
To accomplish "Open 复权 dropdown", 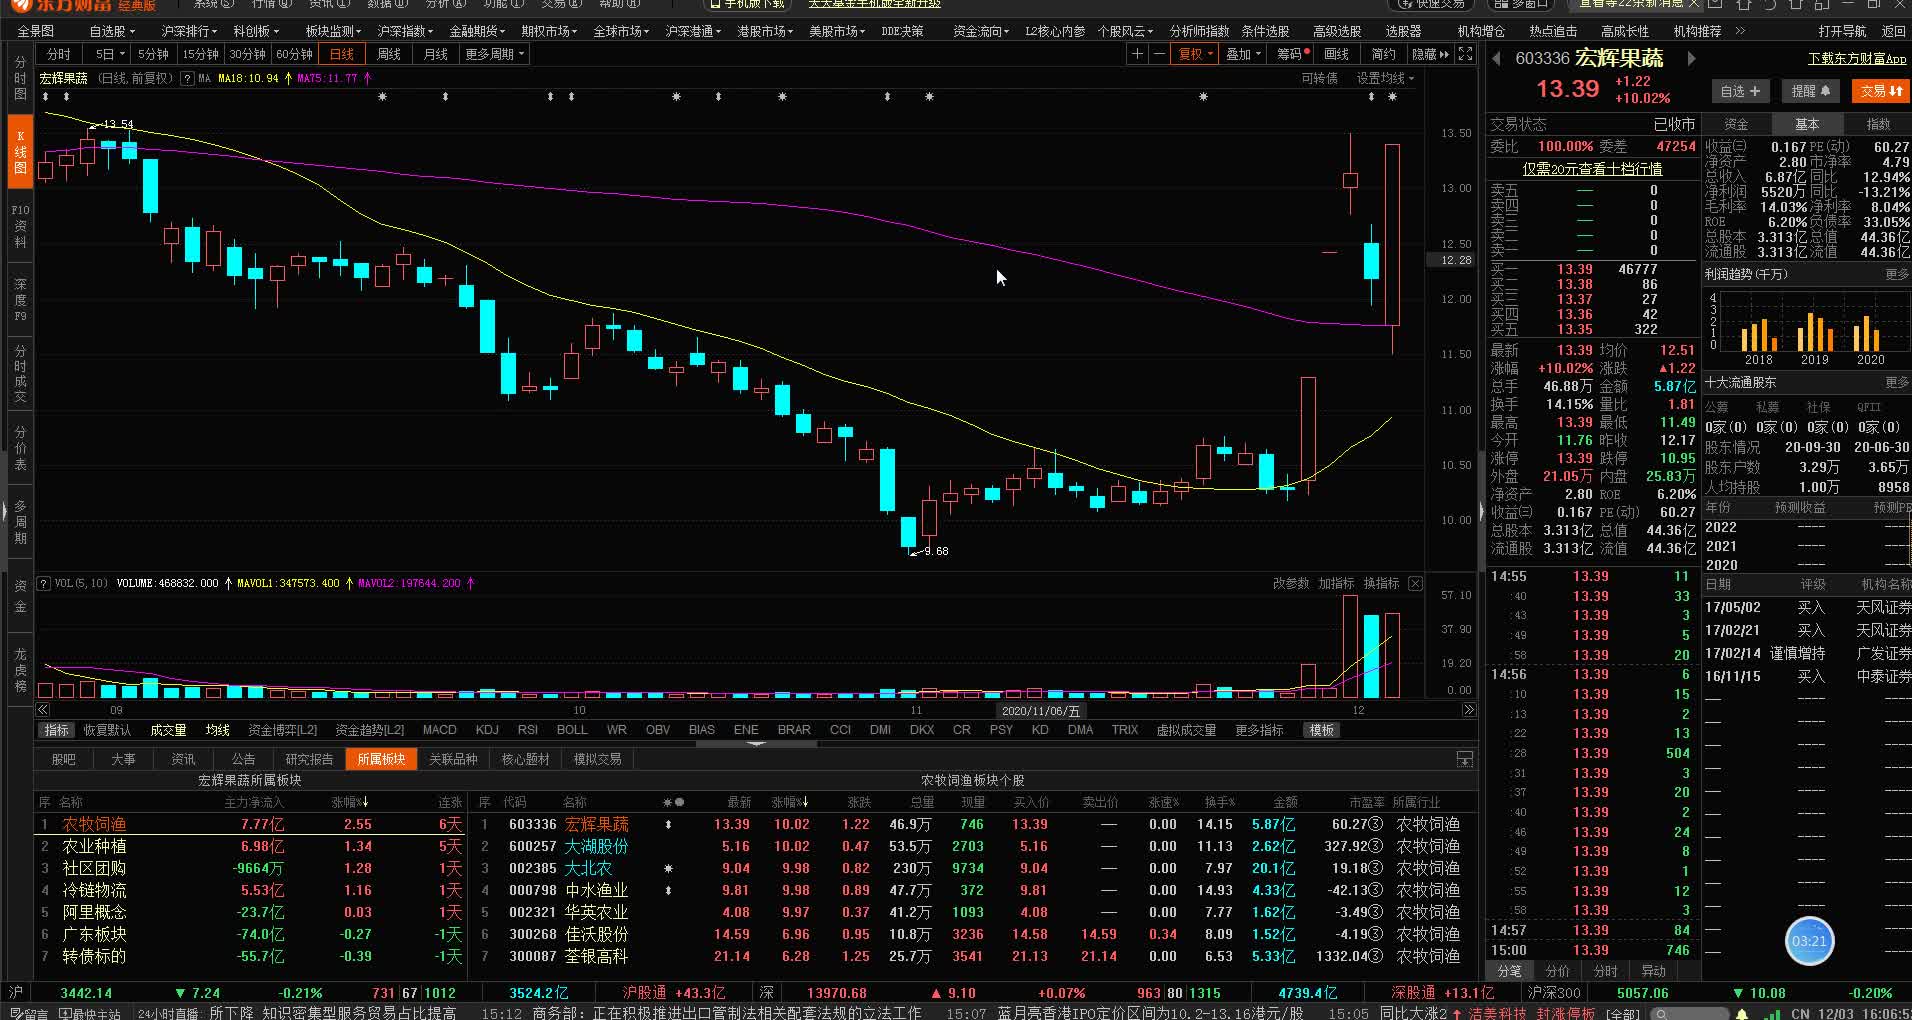I will (x=1195, y=54).
